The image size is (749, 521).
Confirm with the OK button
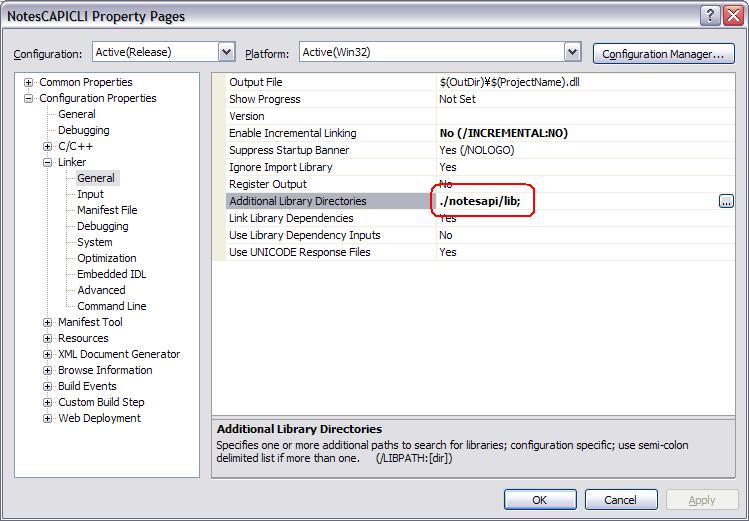click(540, 500)
